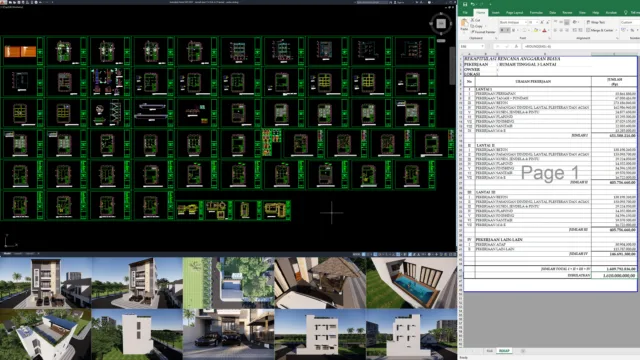640x360 pixels.
Task: Toggle Wrap Text in Alignment group
Action: coord(596,22)
